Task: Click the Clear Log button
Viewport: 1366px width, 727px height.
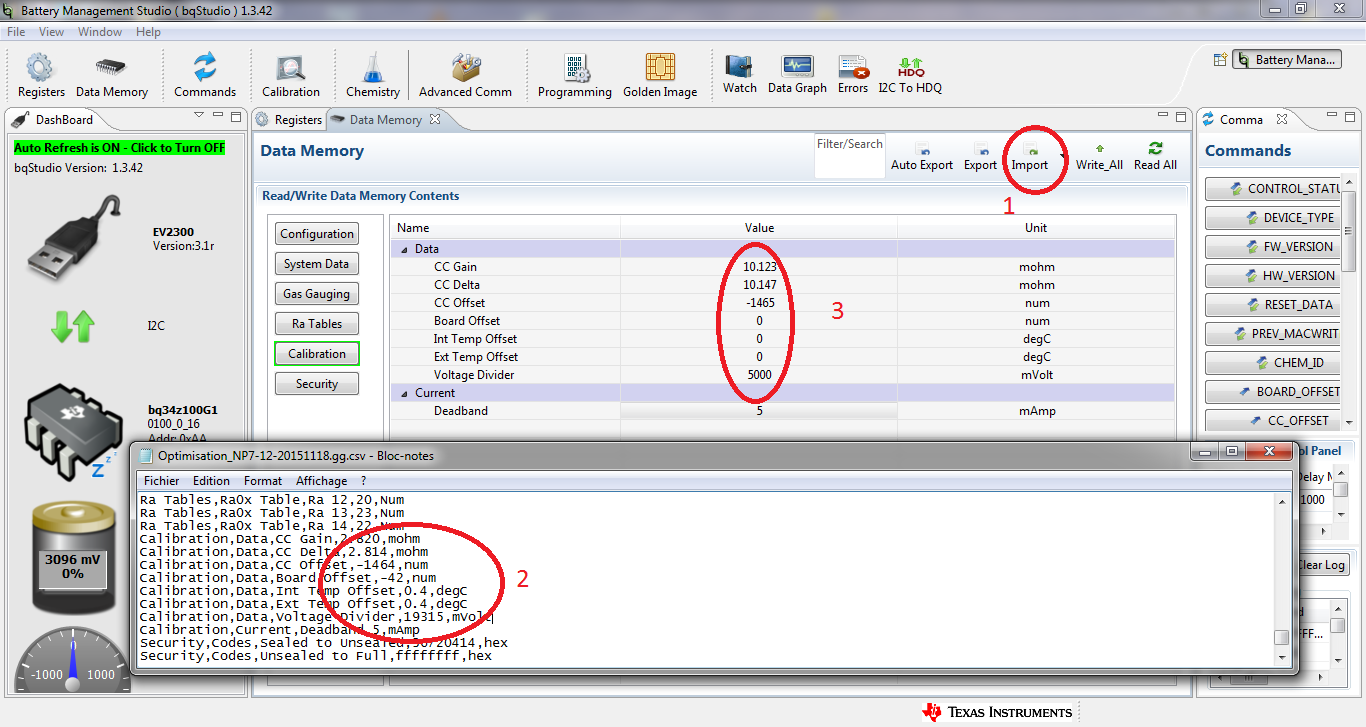Action: [1320, 565]
